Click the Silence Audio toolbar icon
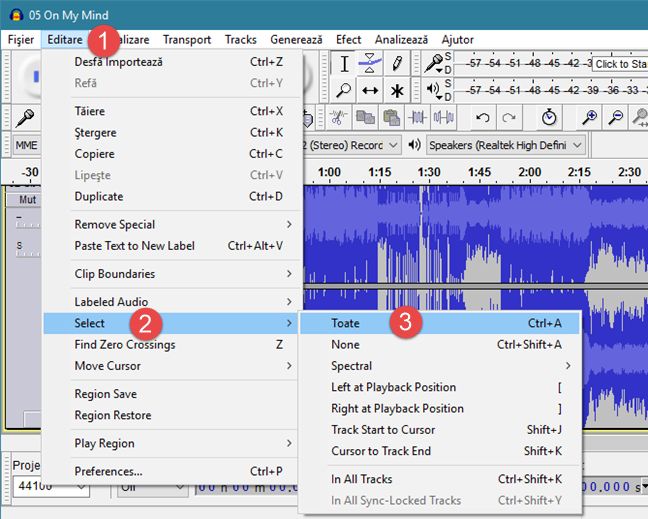Image resolution: width=648 pixels, height=519 pixels. [x=444, y=118]
